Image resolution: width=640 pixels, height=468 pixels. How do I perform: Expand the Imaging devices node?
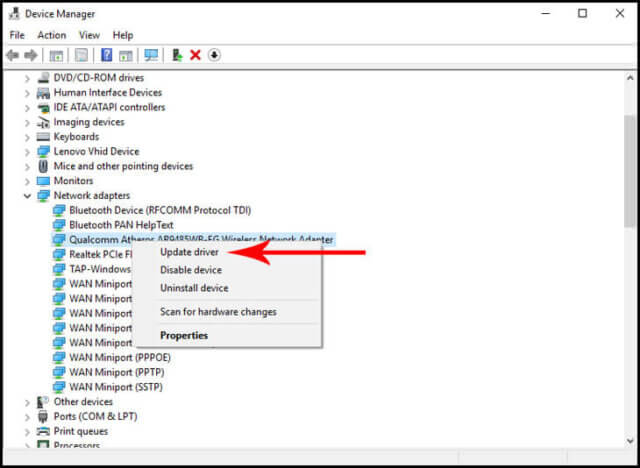pyautogui.click(x=27, y=122)
